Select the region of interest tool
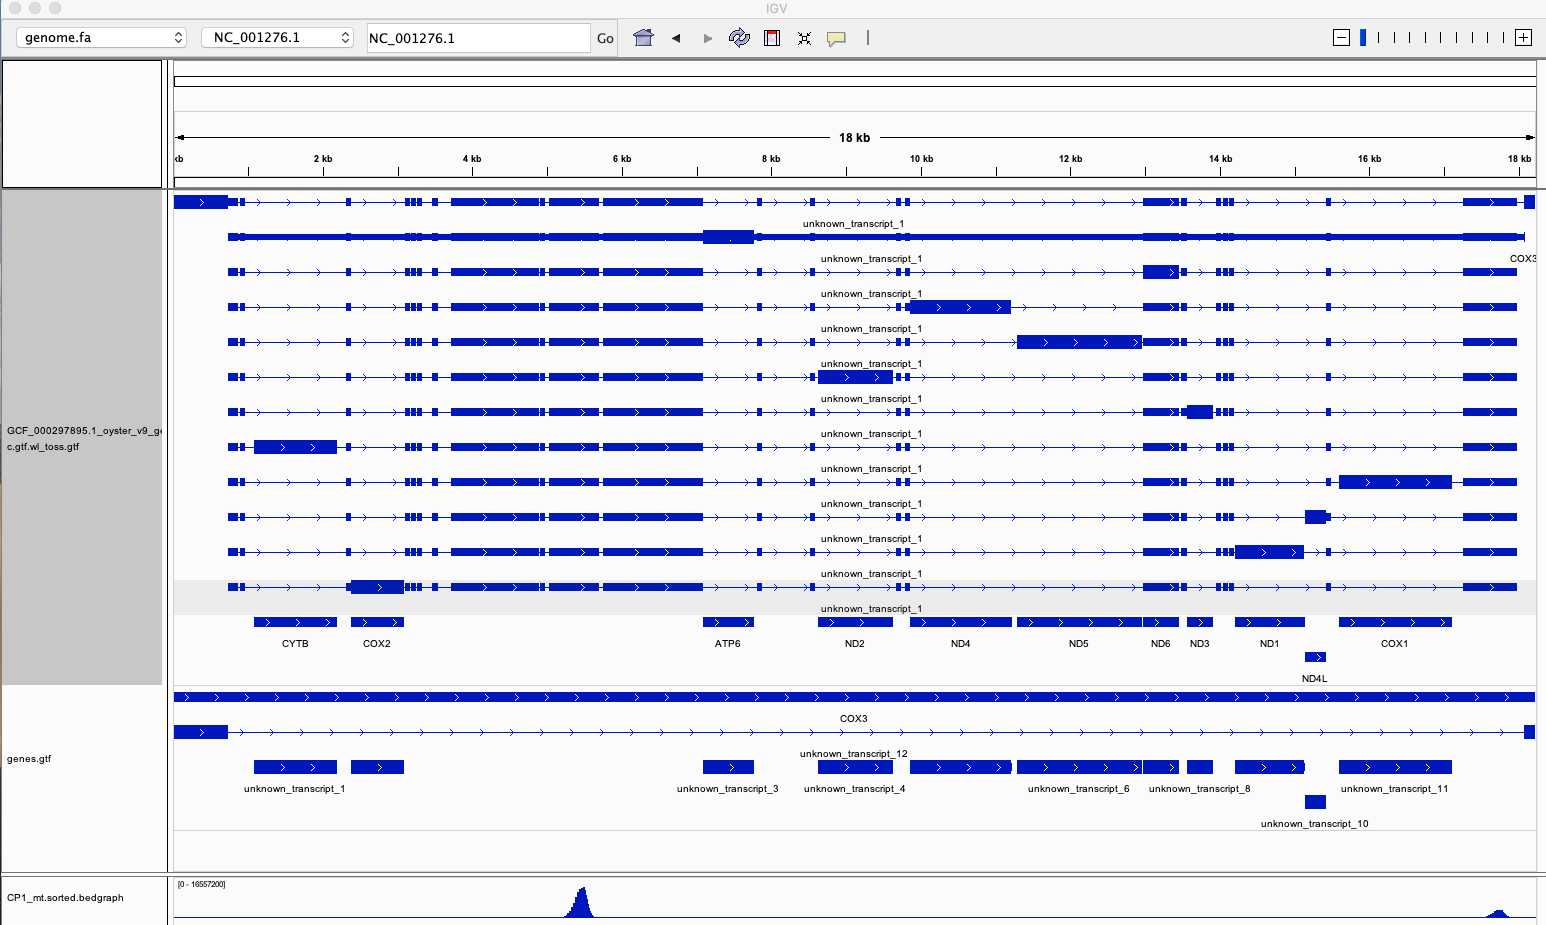Viewport: 1546px width, 925px height. 771,37
